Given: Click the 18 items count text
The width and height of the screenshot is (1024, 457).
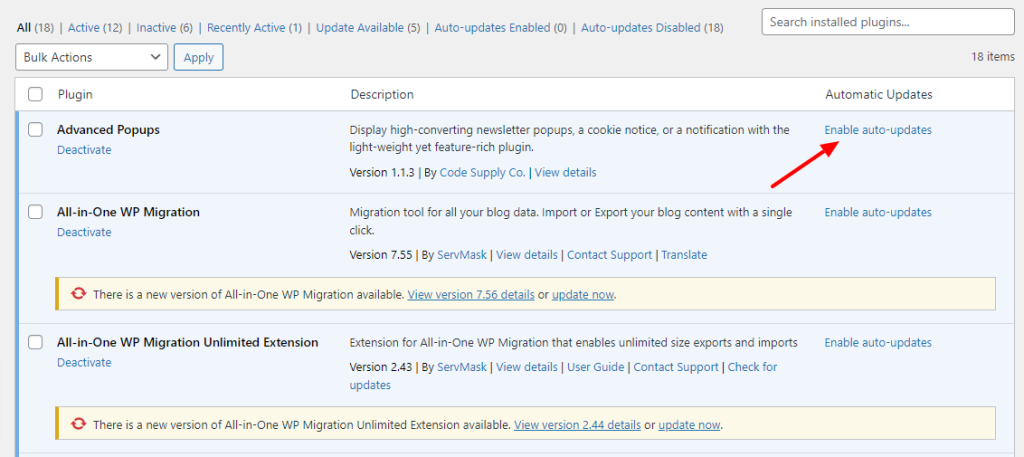Looking at the screenshot, I should tap(993, 57).
